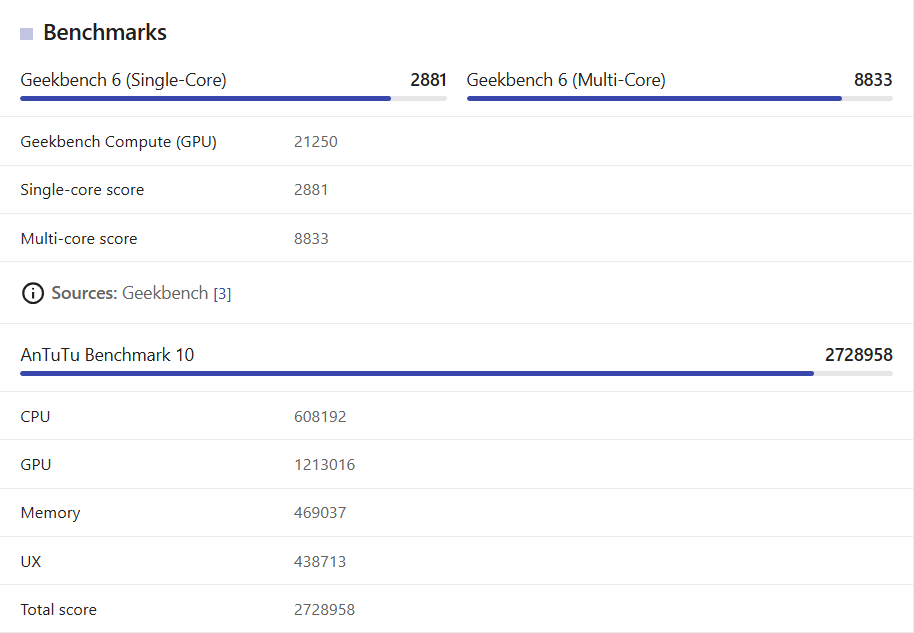914x633 pixels.
Task: Click the info icon beside Sources
Action: click(33, 293)
